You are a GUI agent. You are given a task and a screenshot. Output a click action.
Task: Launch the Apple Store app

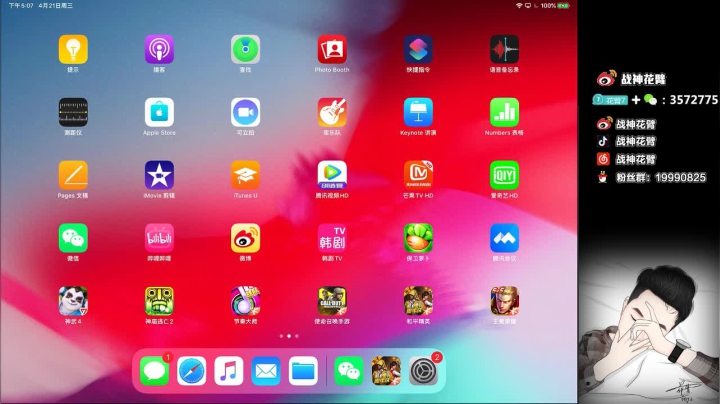(x=159, y=112)
